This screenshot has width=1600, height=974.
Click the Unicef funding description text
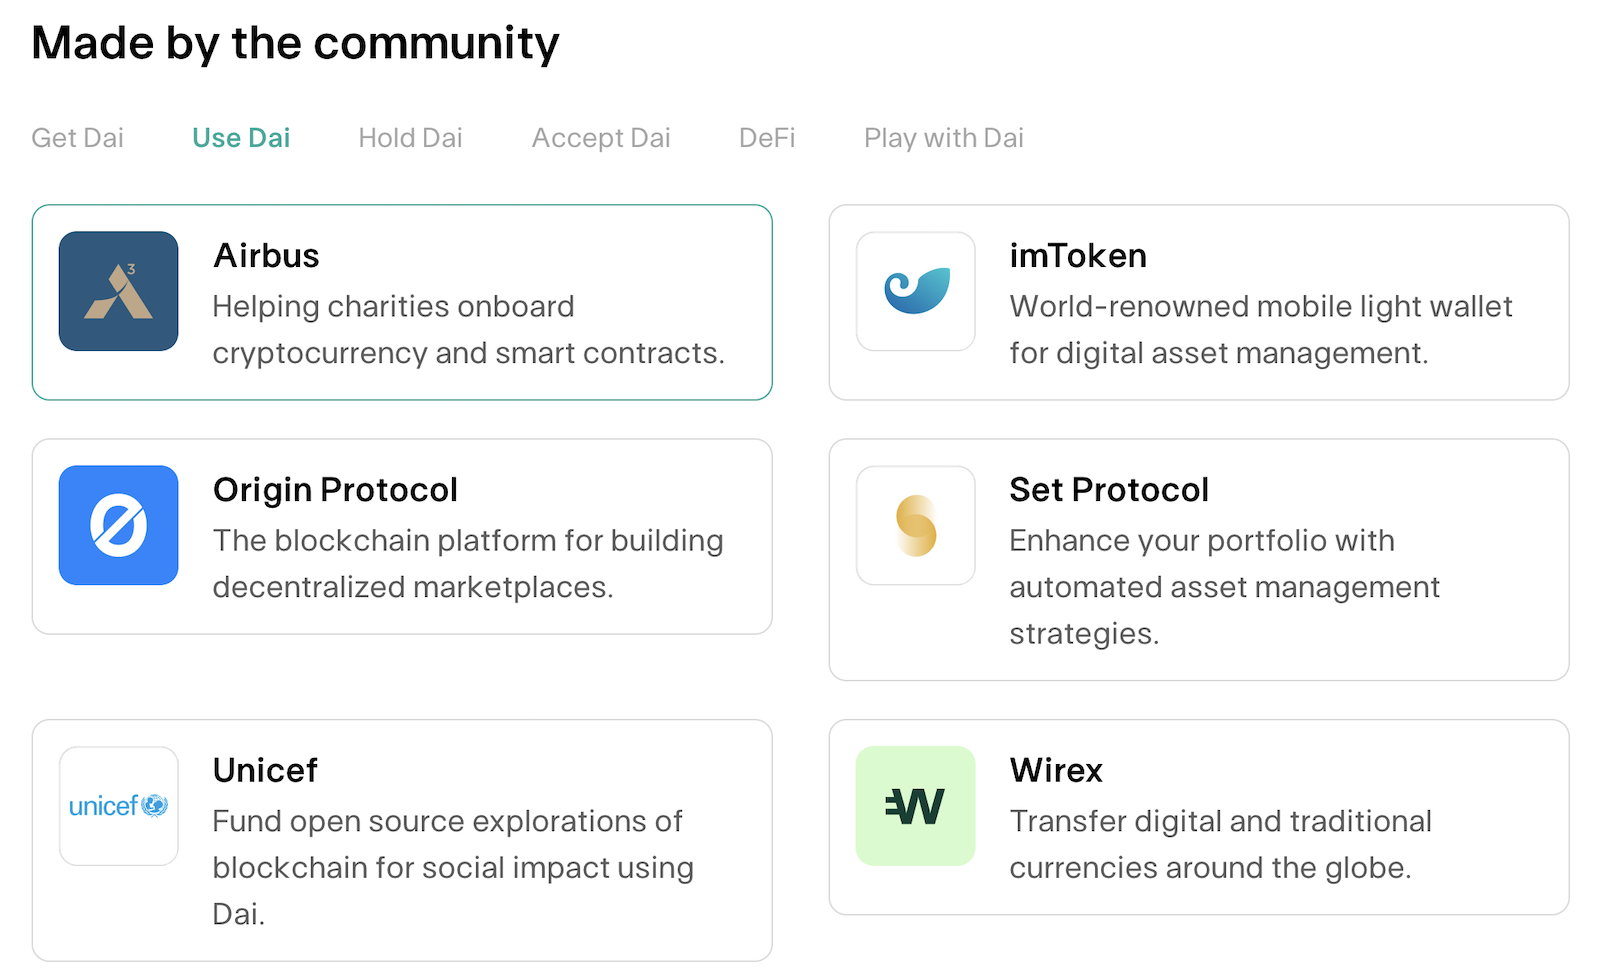pos(452,867)
